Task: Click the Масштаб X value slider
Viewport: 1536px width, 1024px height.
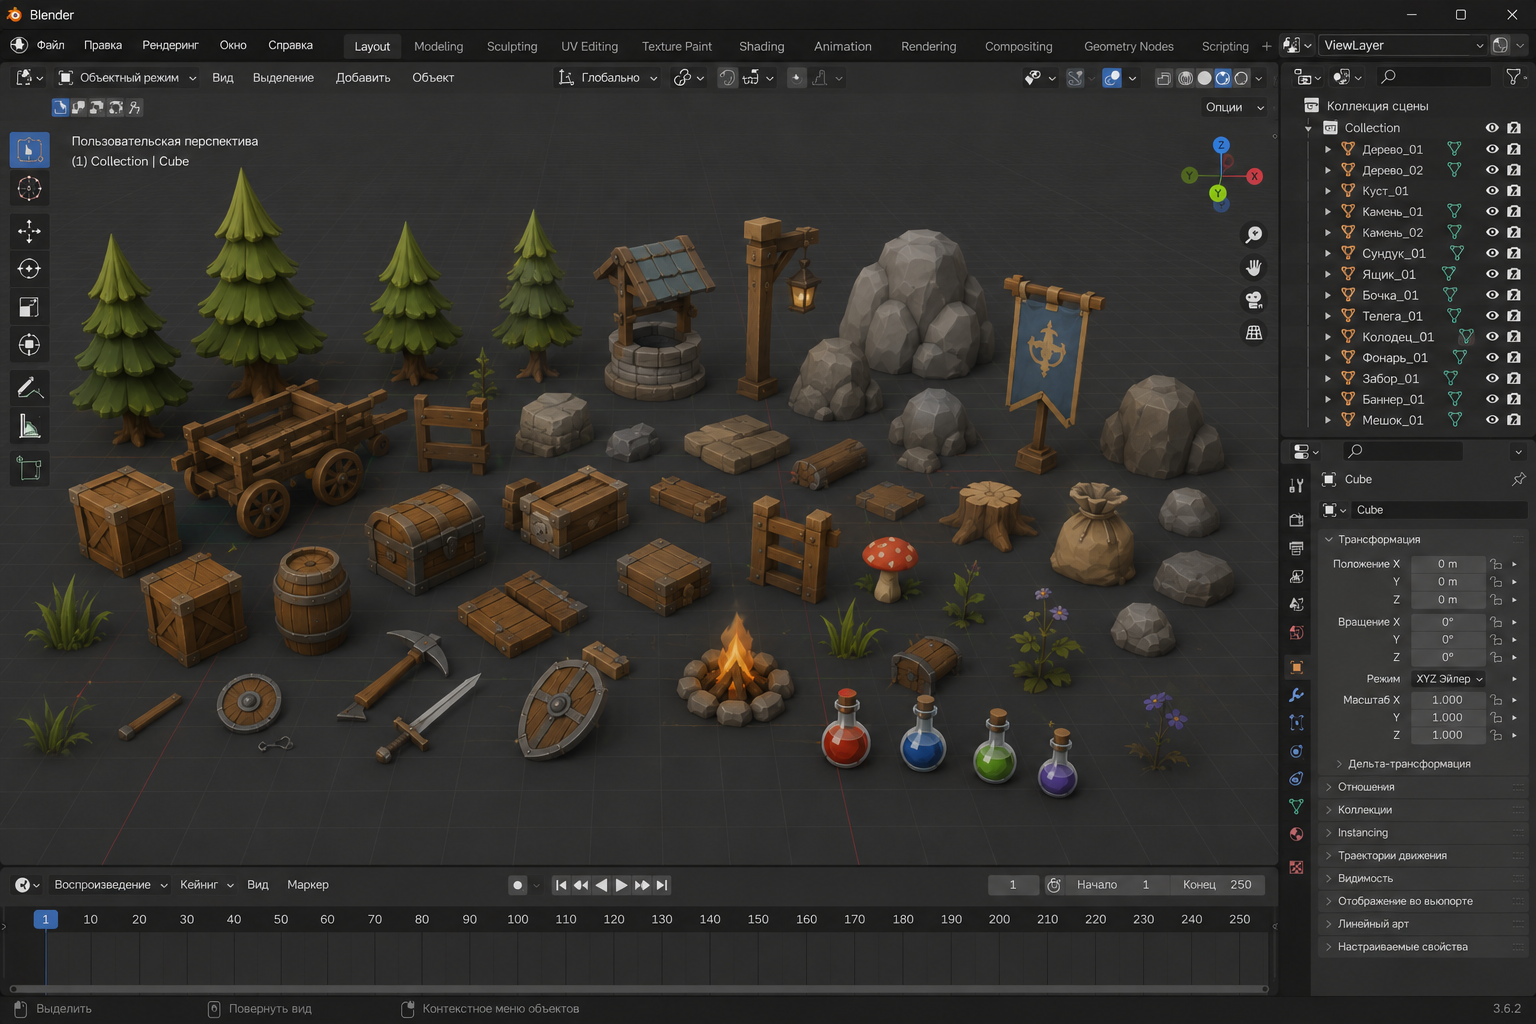Action: click(x=1447, y=700)
